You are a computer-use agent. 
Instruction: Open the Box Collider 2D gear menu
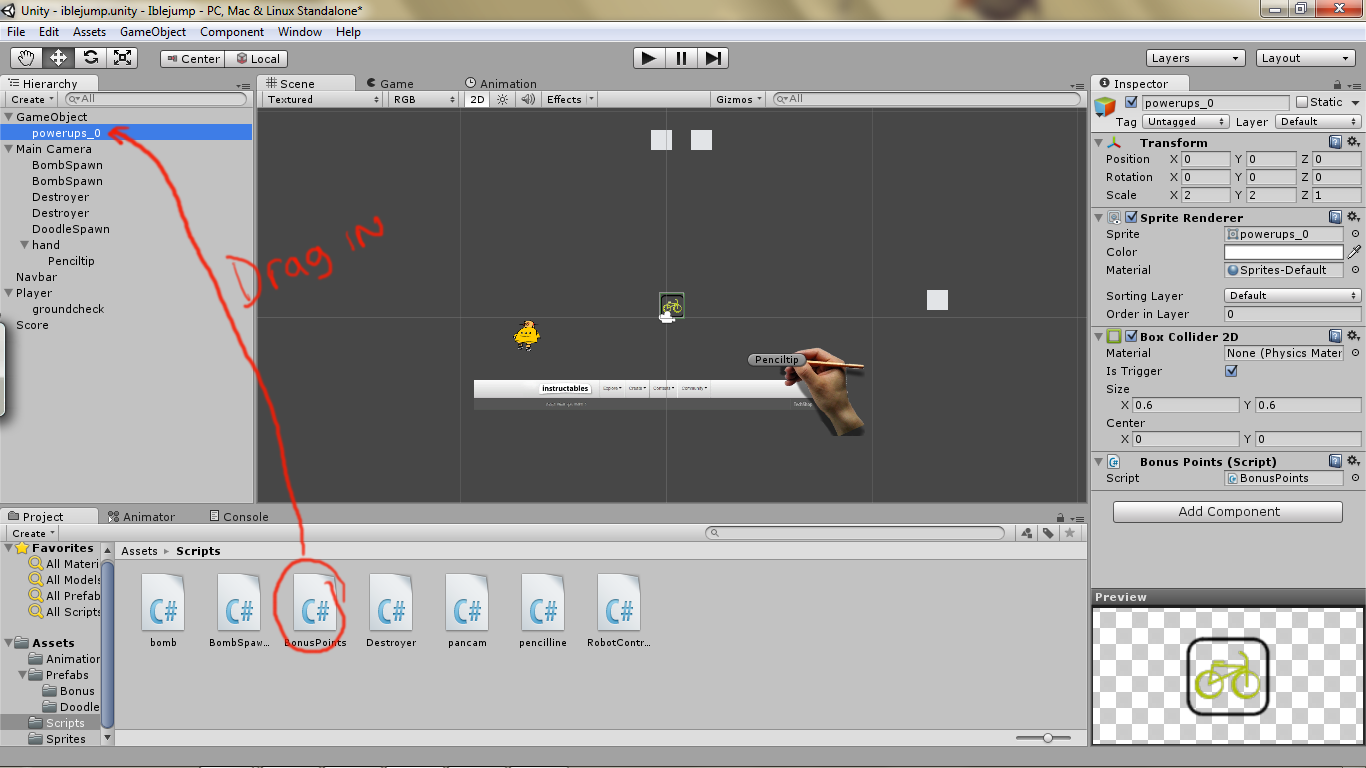[x=1354, y=336]
